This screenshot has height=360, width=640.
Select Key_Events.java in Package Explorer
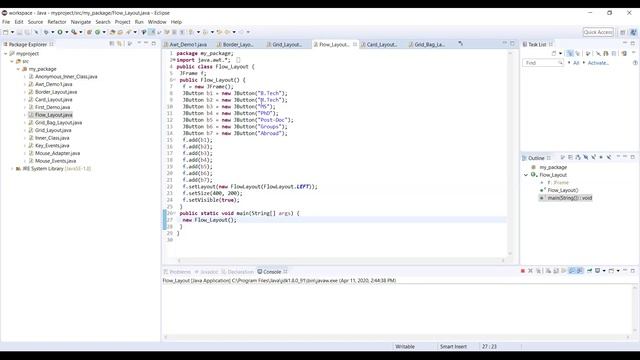point(52,145)
